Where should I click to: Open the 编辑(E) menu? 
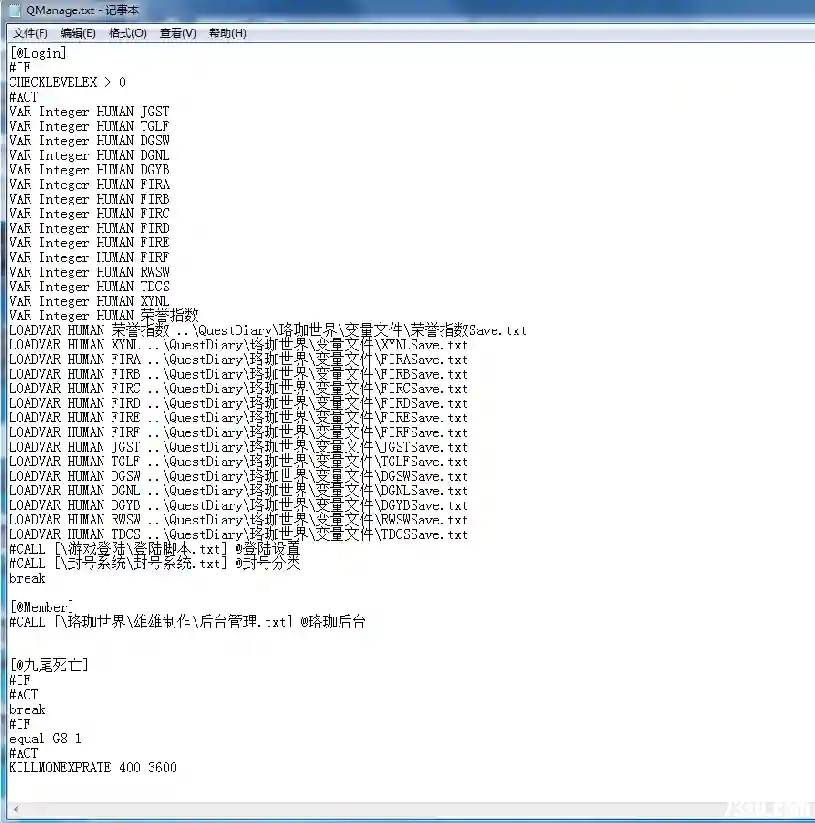click(78, 33)
